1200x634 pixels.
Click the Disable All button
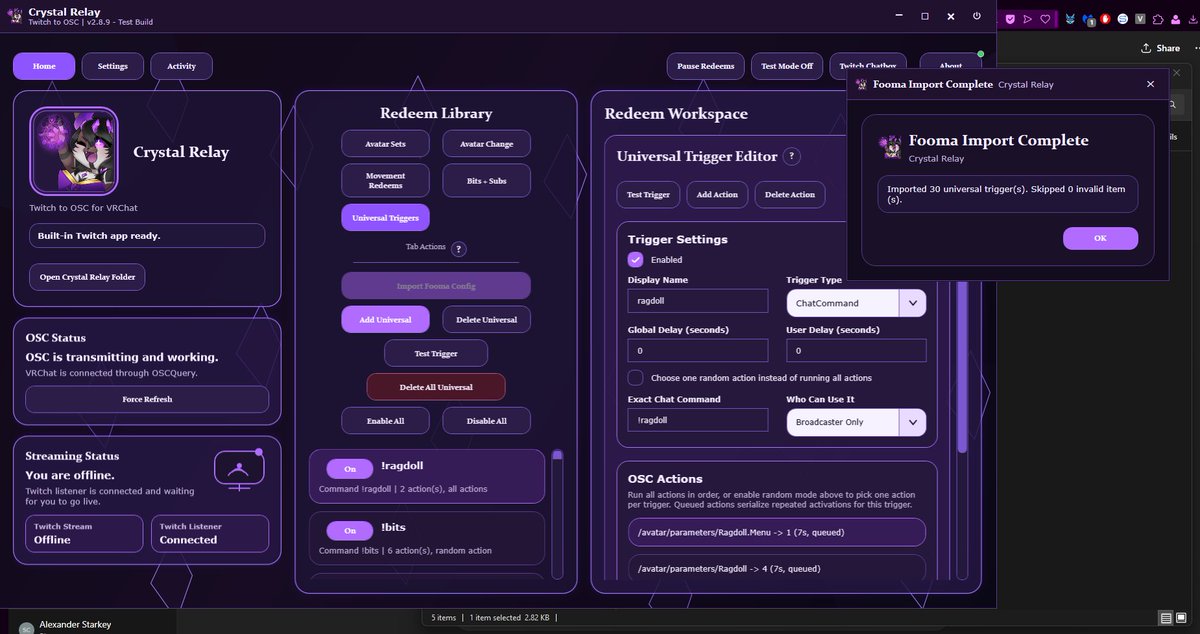[x=486, y=421]
